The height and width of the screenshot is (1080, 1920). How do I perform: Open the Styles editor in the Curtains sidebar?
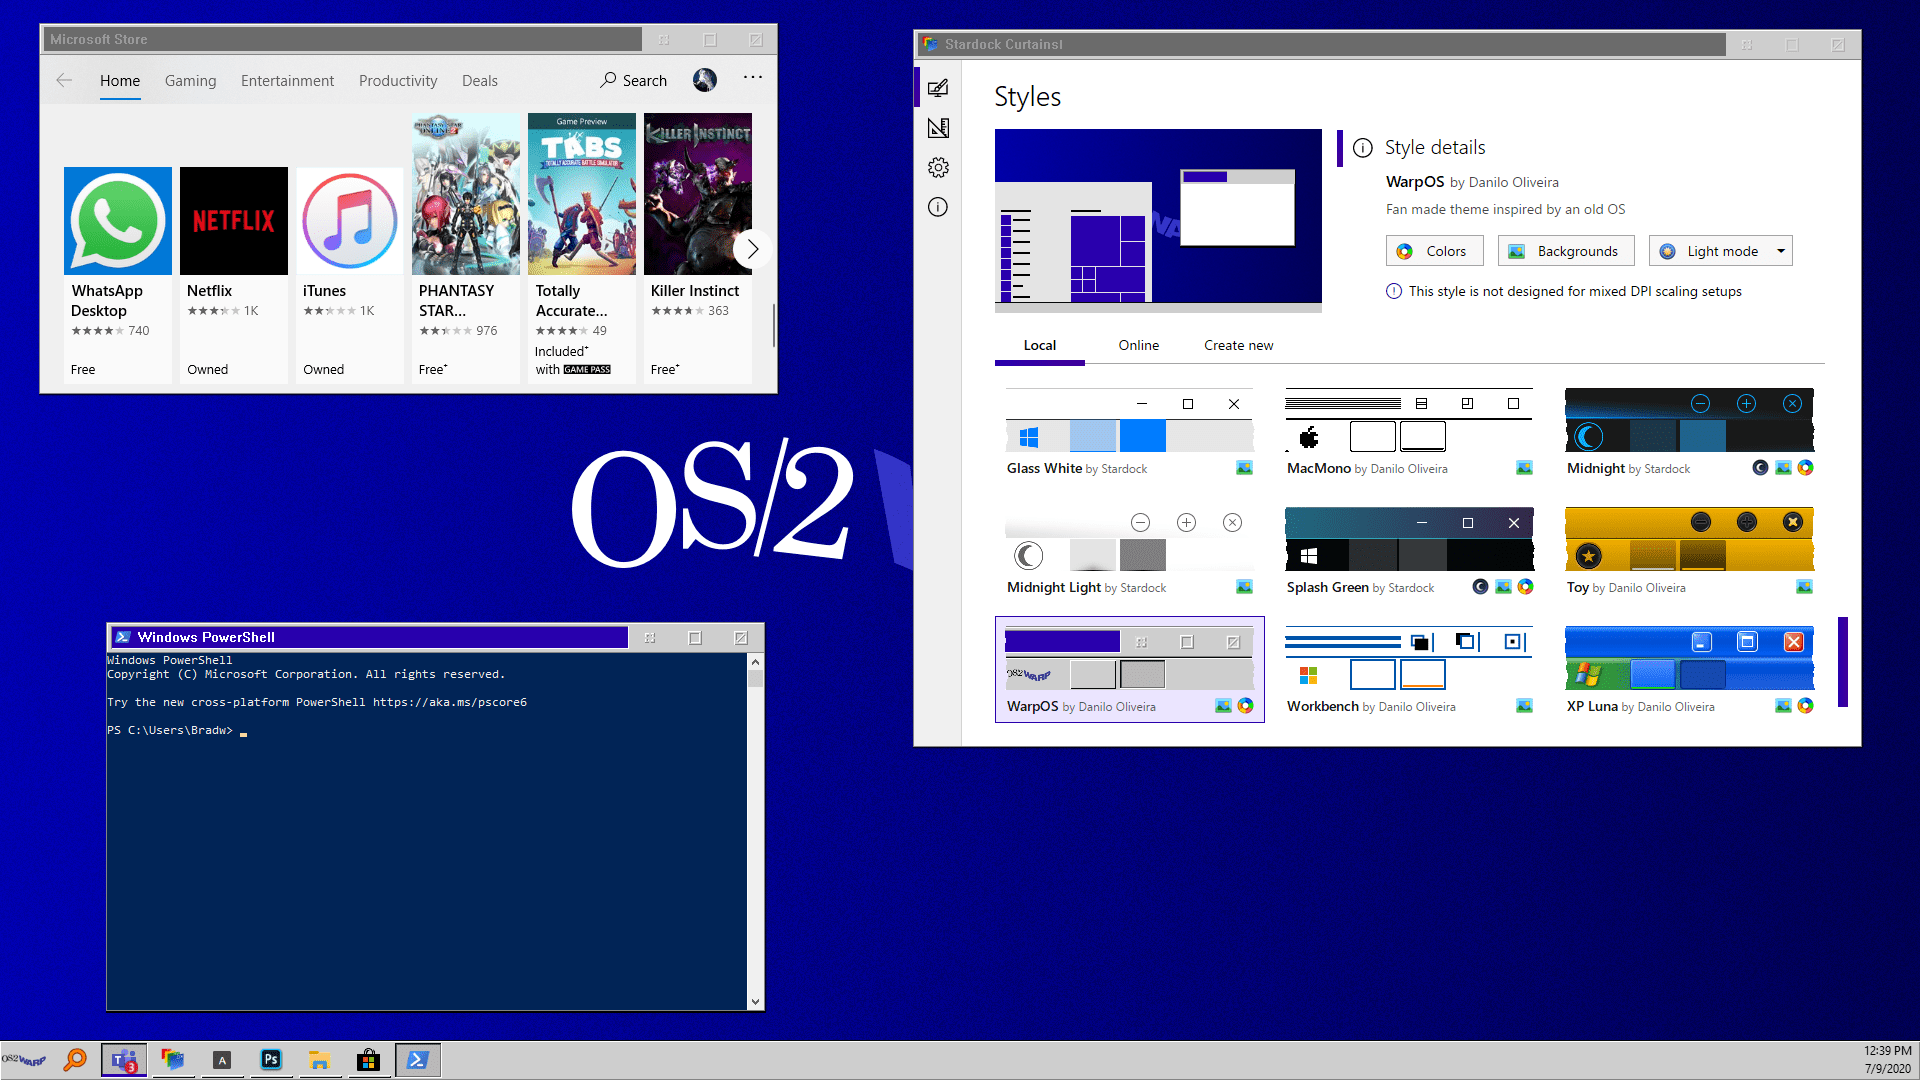point(937,88)
